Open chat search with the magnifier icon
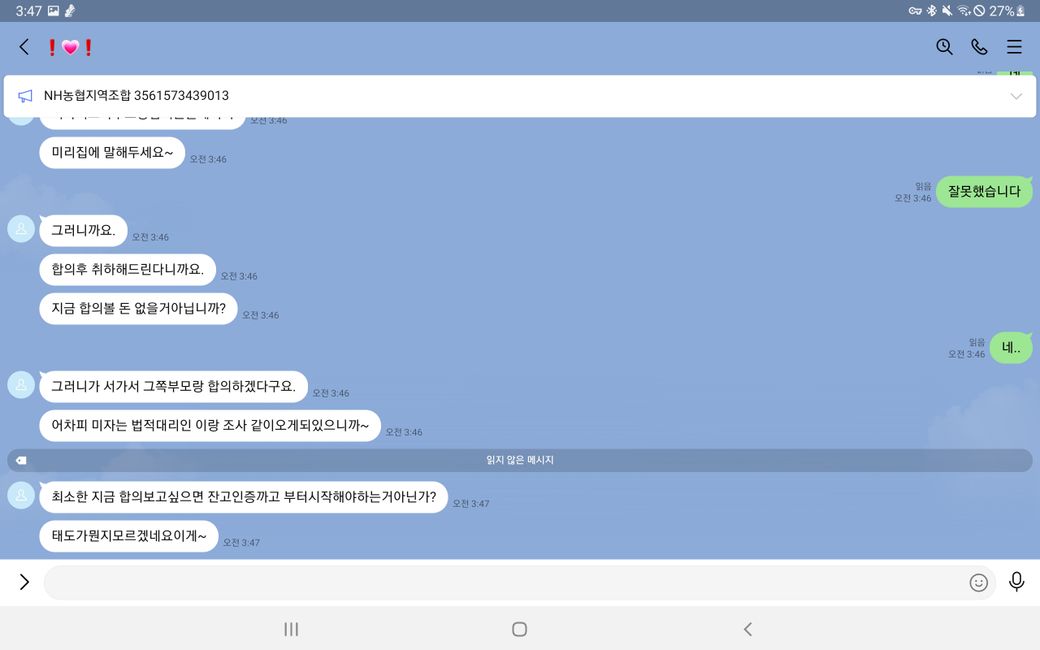Image resolution: width=1040 pixels, height=650 pixels. point(944,46)
